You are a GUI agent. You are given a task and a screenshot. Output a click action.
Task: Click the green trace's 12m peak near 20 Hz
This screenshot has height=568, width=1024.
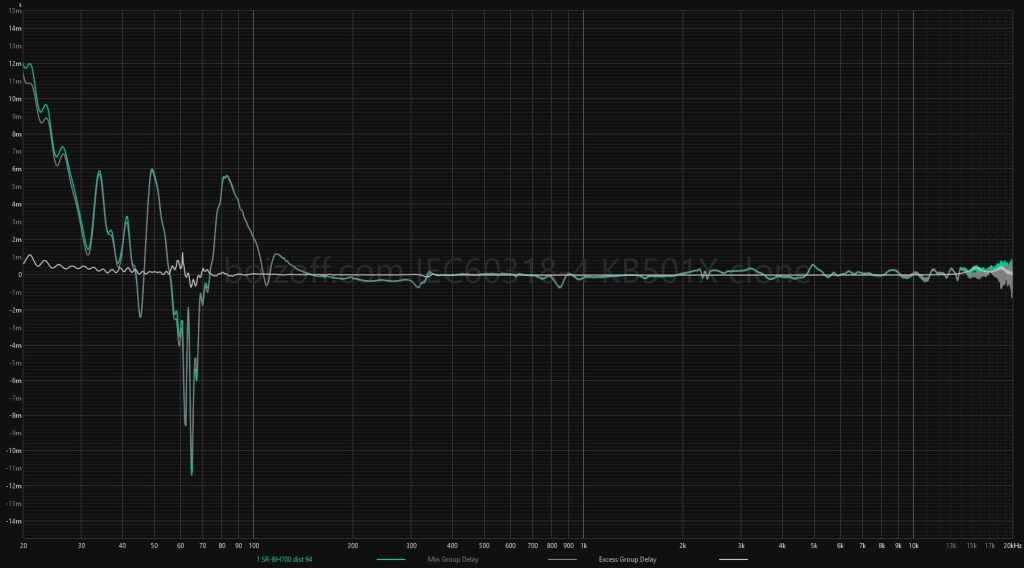click(28, 64)
